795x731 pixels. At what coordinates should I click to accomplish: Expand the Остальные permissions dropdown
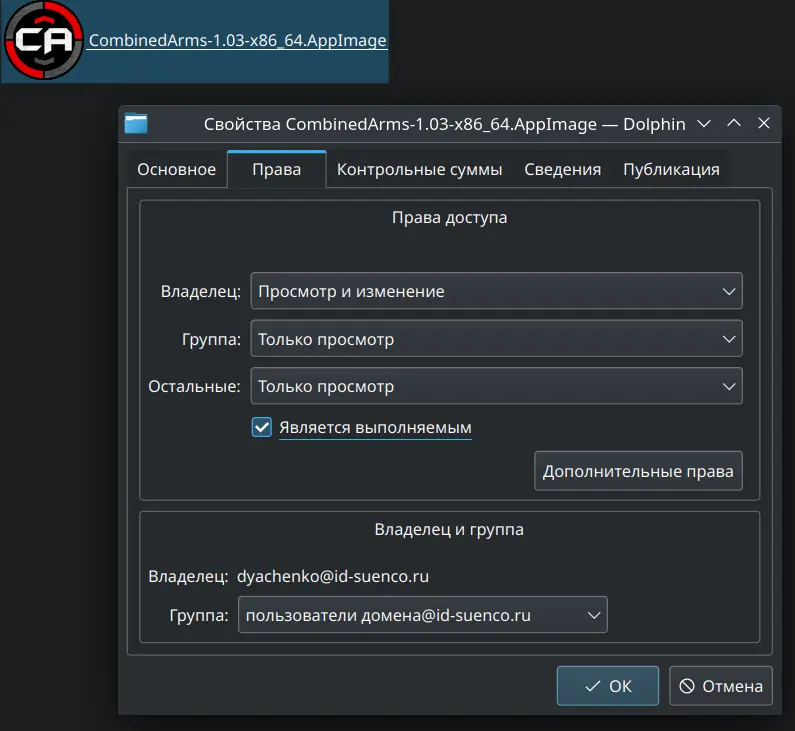click(x=496, y=386)
